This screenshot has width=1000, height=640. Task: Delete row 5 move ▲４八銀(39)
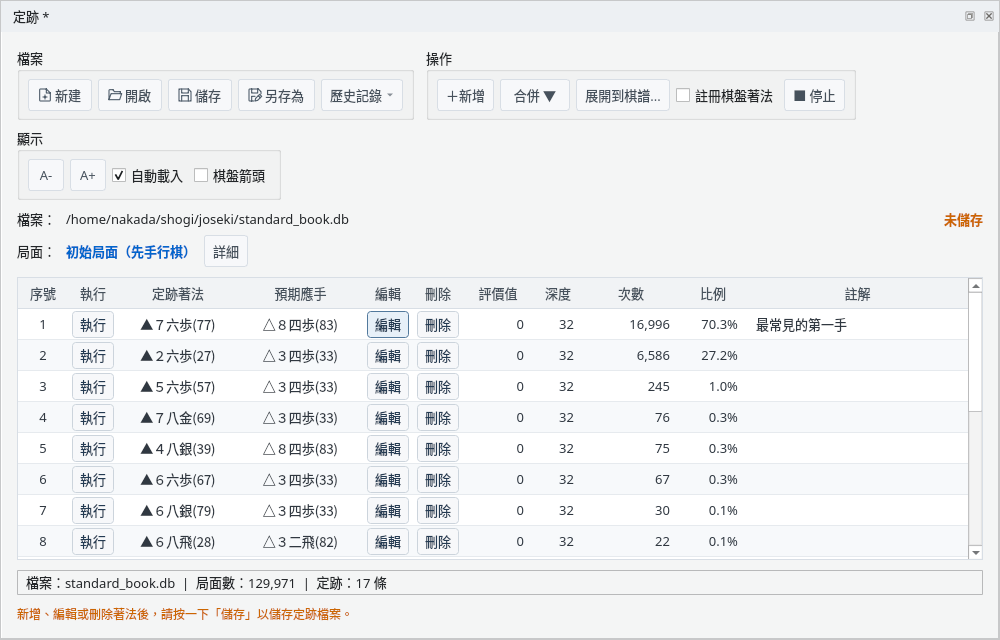(x=438, y=449)
